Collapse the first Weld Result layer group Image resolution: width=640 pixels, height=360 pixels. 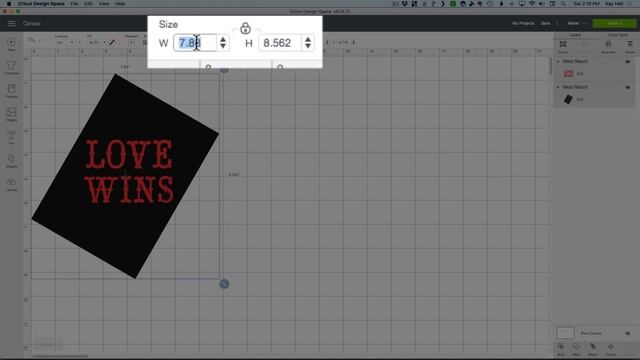558,62
